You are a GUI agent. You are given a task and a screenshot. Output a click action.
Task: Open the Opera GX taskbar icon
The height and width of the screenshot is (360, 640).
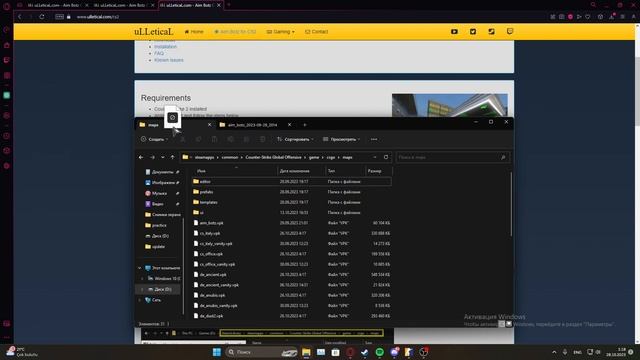[x=350, y=352]
